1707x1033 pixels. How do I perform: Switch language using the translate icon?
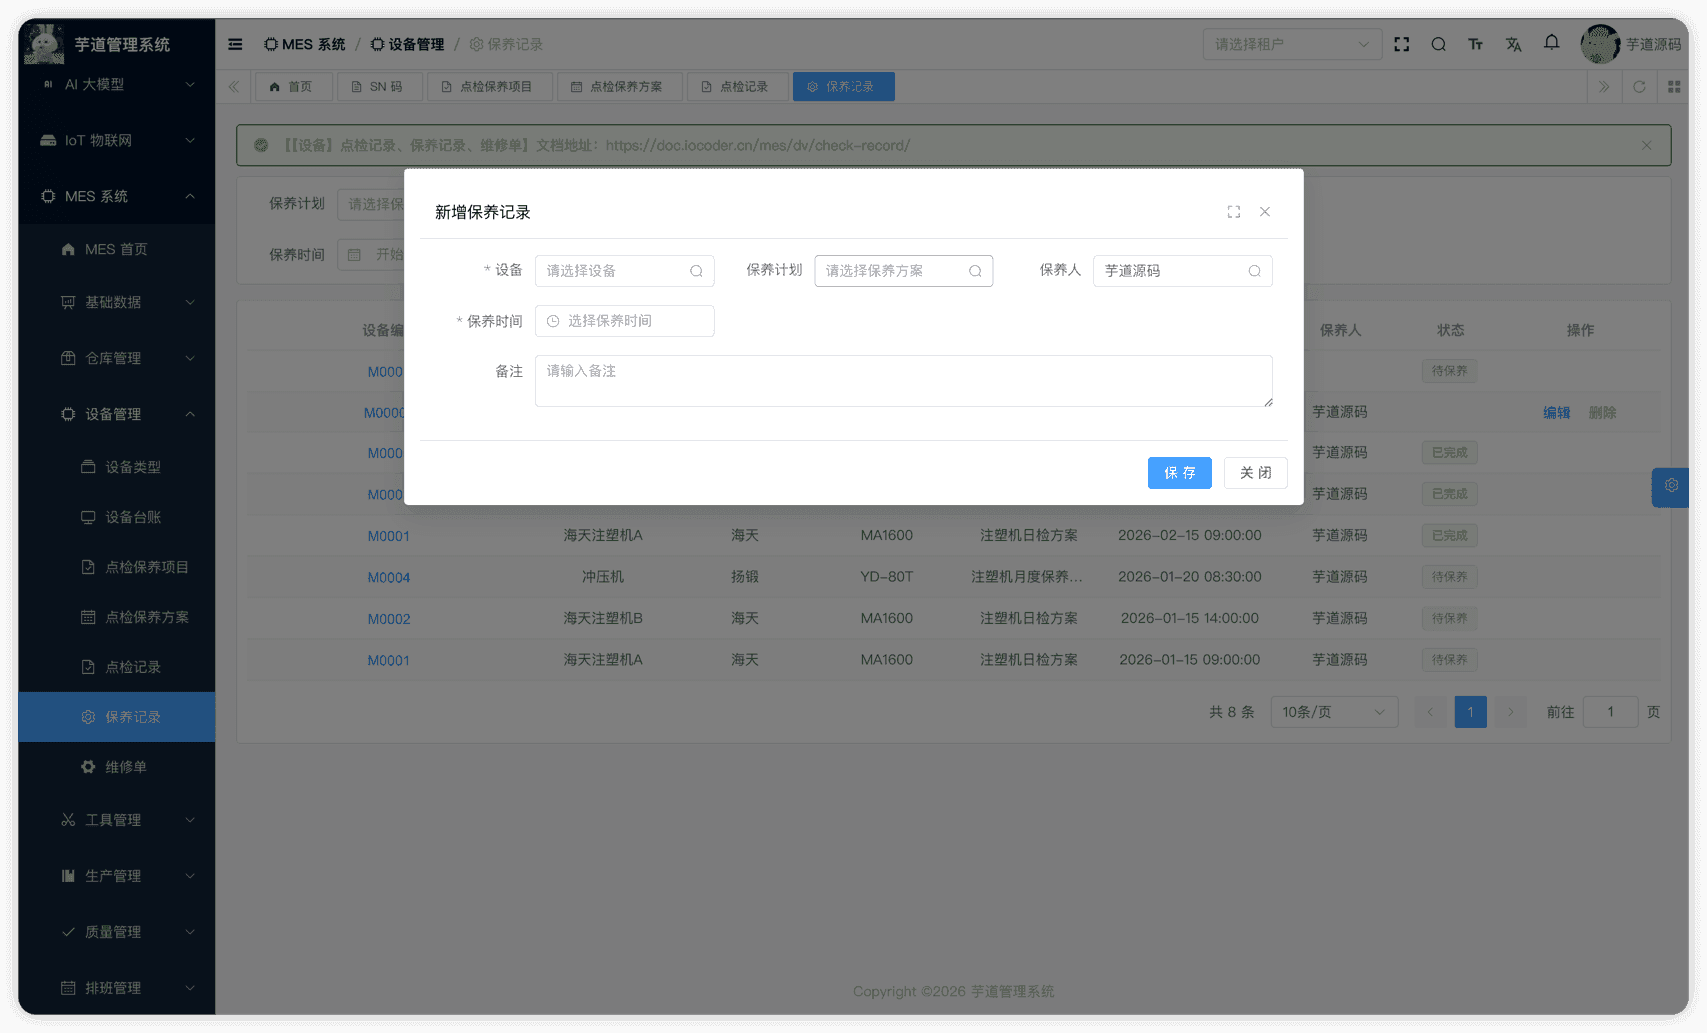coord(1513,44)
